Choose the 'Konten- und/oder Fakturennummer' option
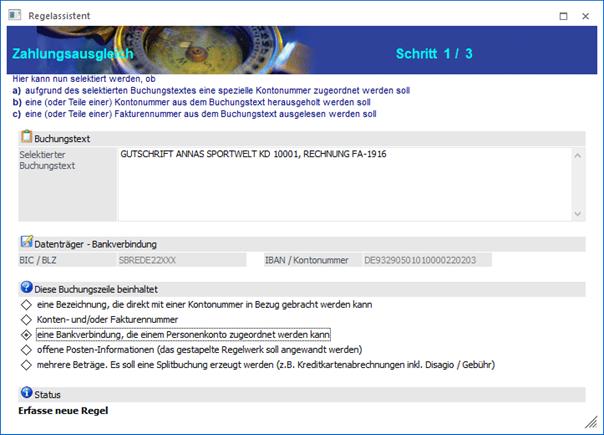The image size is (604, 435). pos(25,318)
